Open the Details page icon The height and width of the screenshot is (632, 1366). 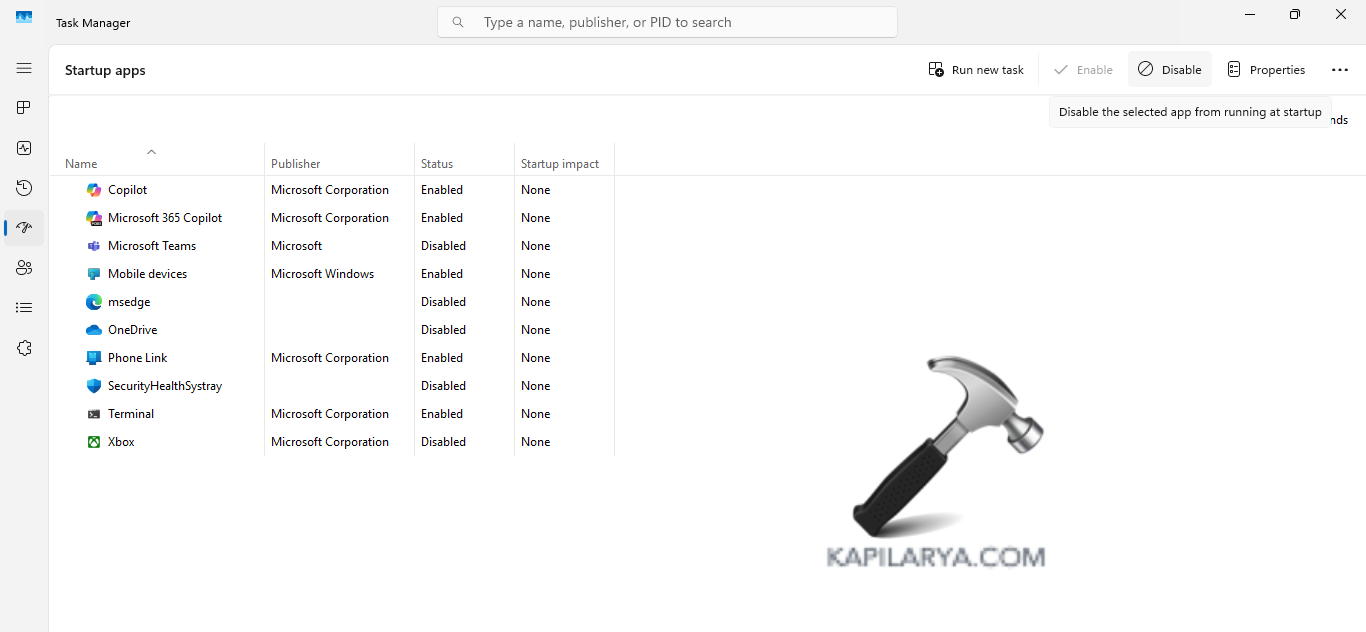coord(24,308)
